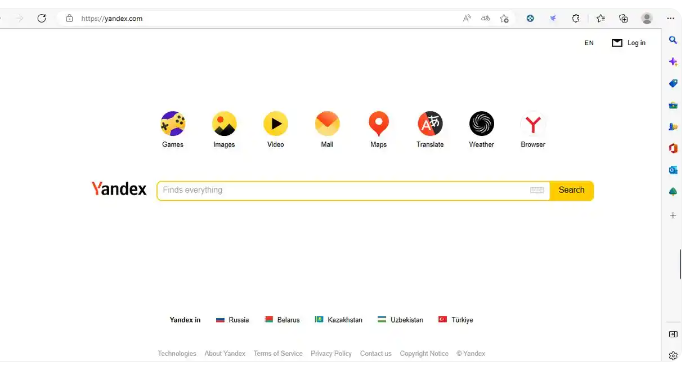Viewport: 683px width, 365px height.
Task: Click the yellow Search button
Action: [x=571, y=190]
